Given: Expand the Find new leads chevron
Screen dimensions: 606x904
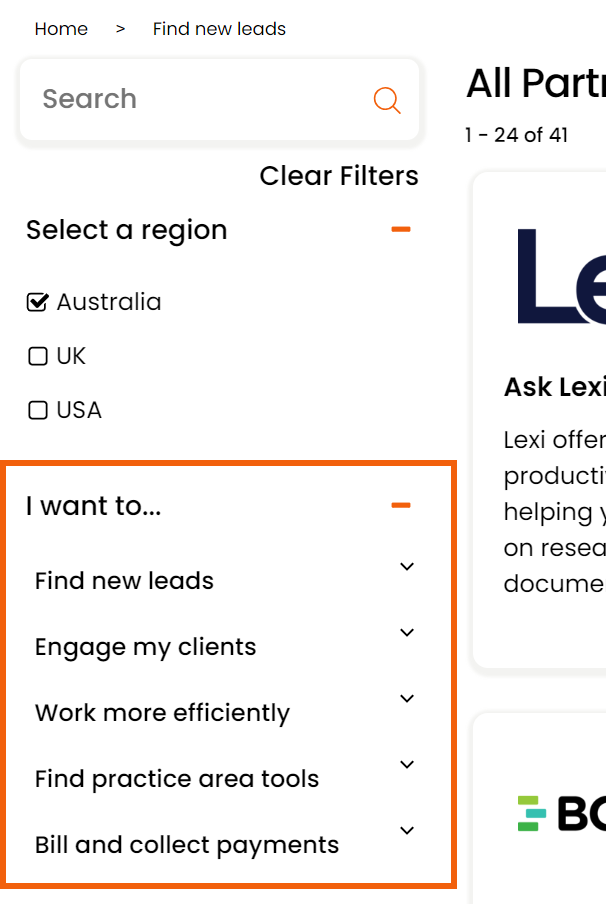Looking at the screenshot, I should [407, 567].
